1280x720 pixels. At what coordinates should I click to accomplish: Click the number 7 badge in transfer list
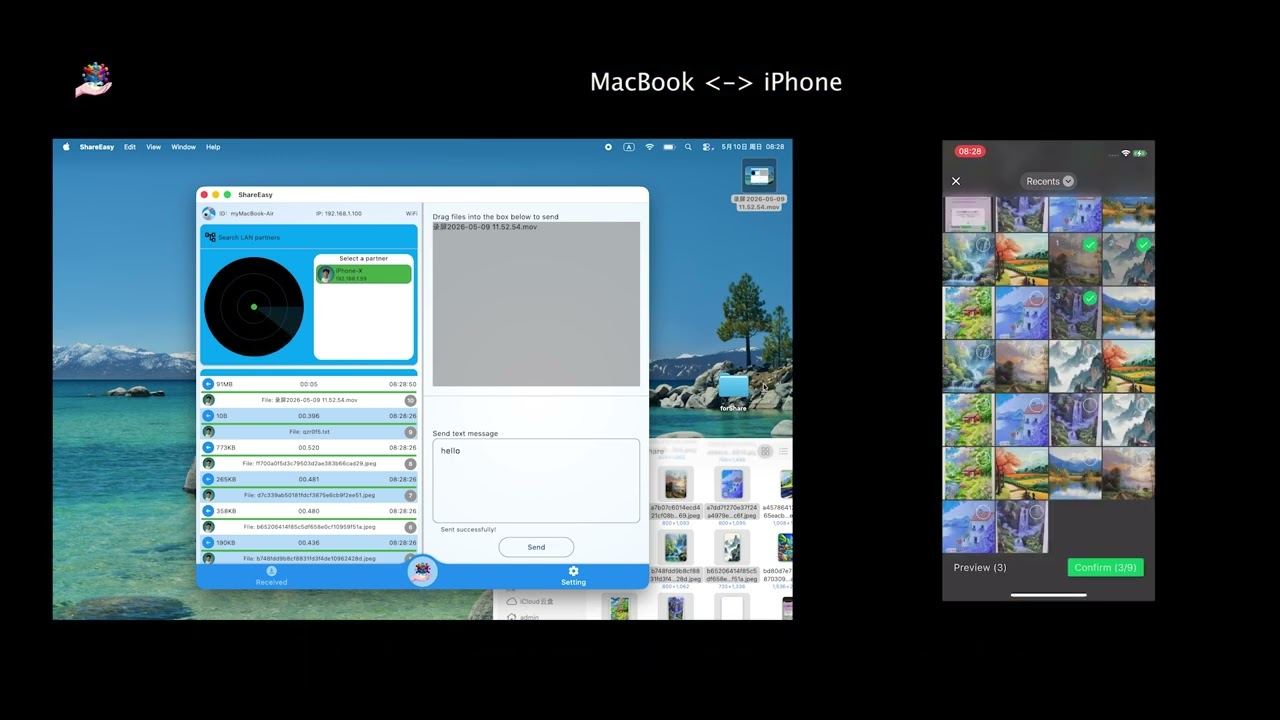tap(410, 495)
